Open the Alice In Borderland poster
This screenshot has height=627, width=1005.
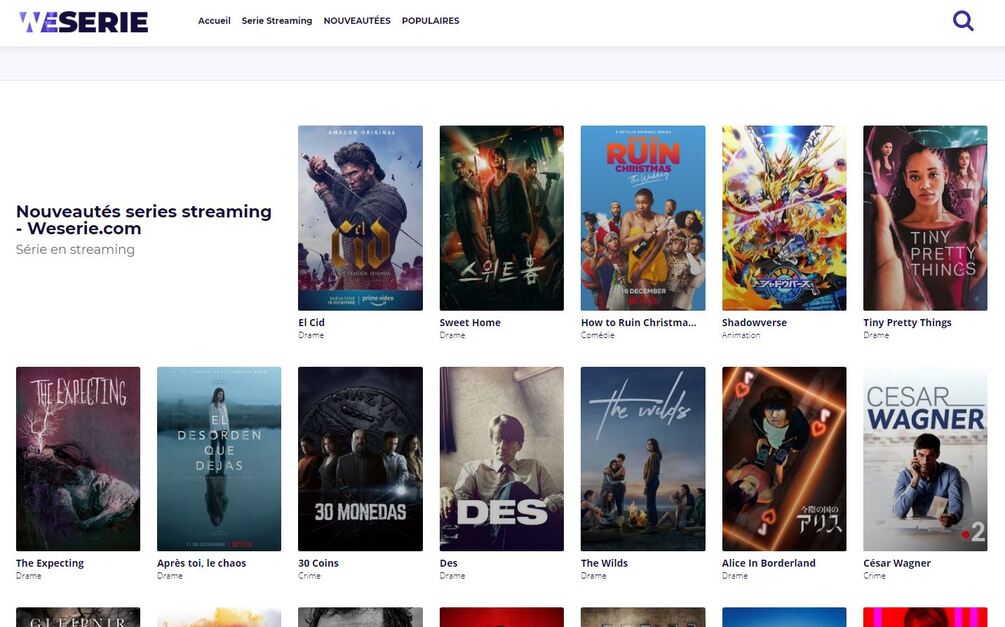(x=784, y=459)
